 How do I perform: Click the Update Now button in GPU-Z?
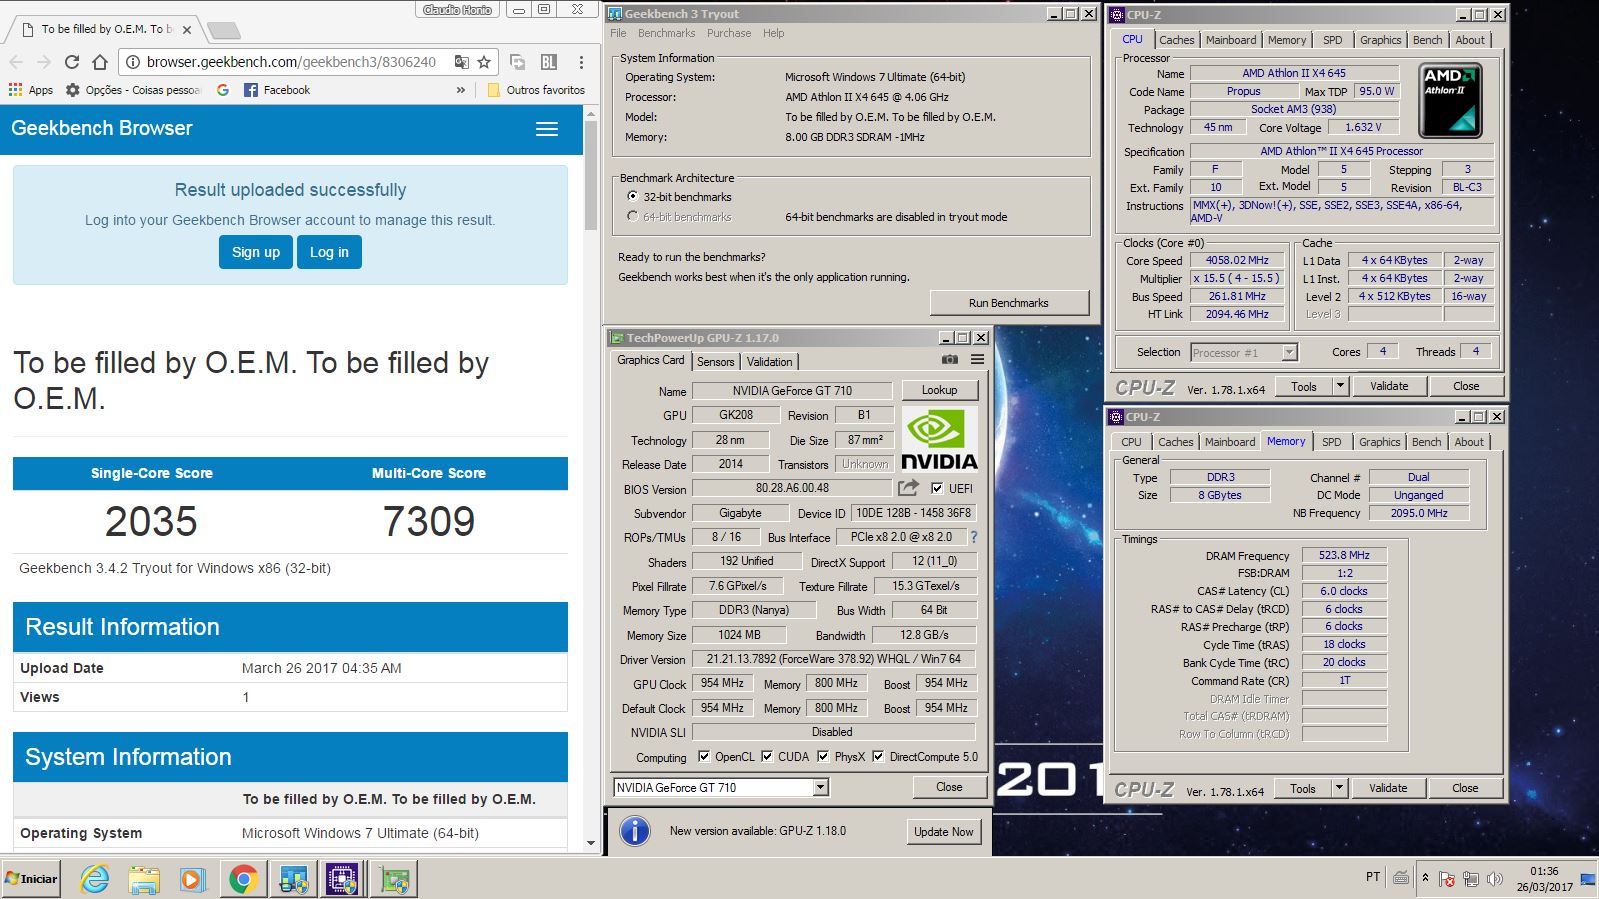click(x=944, y=832)
